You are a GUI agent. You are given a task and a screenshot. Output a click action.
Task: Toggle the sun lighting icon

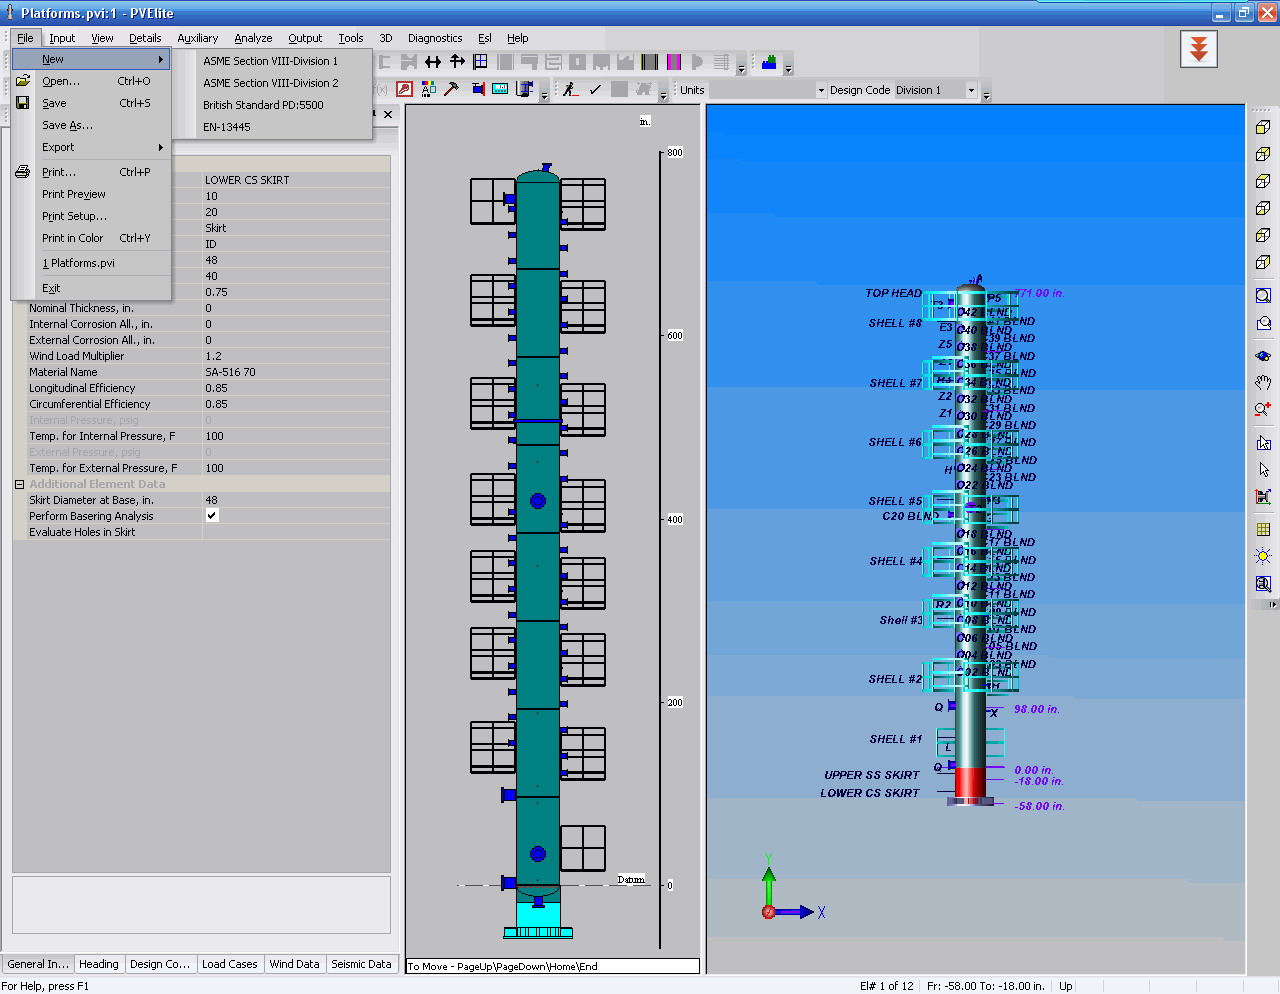coord(1263,556)
